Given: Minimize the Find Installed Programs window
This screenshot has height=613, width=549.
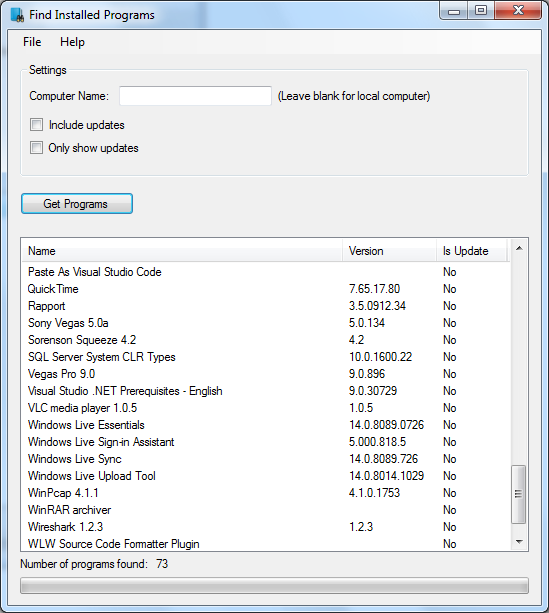Looking at the screenshot, I should [x=454, y=11].
